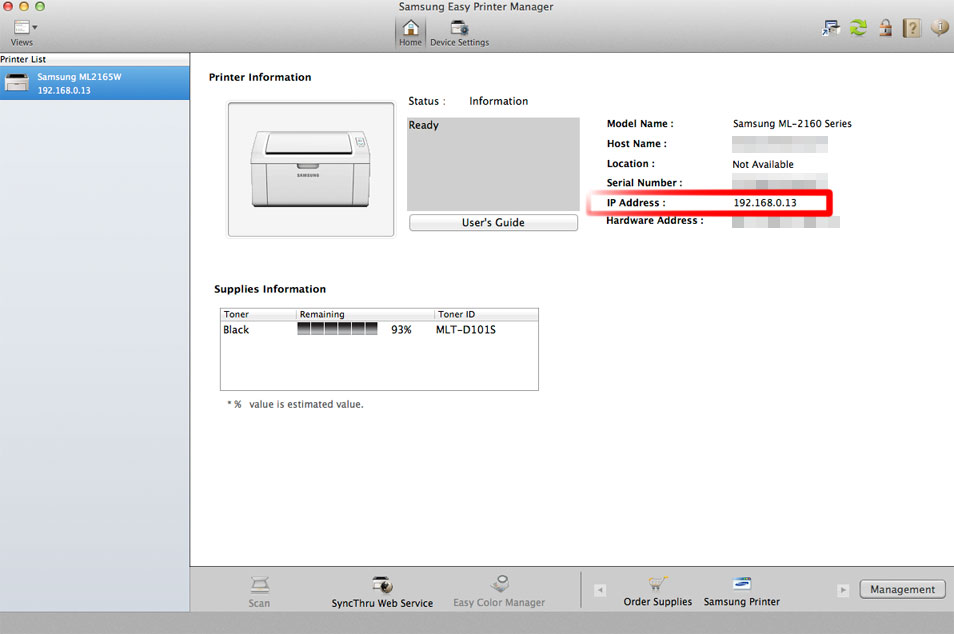
Task: Click the Remaining column header
Action: 365,314
